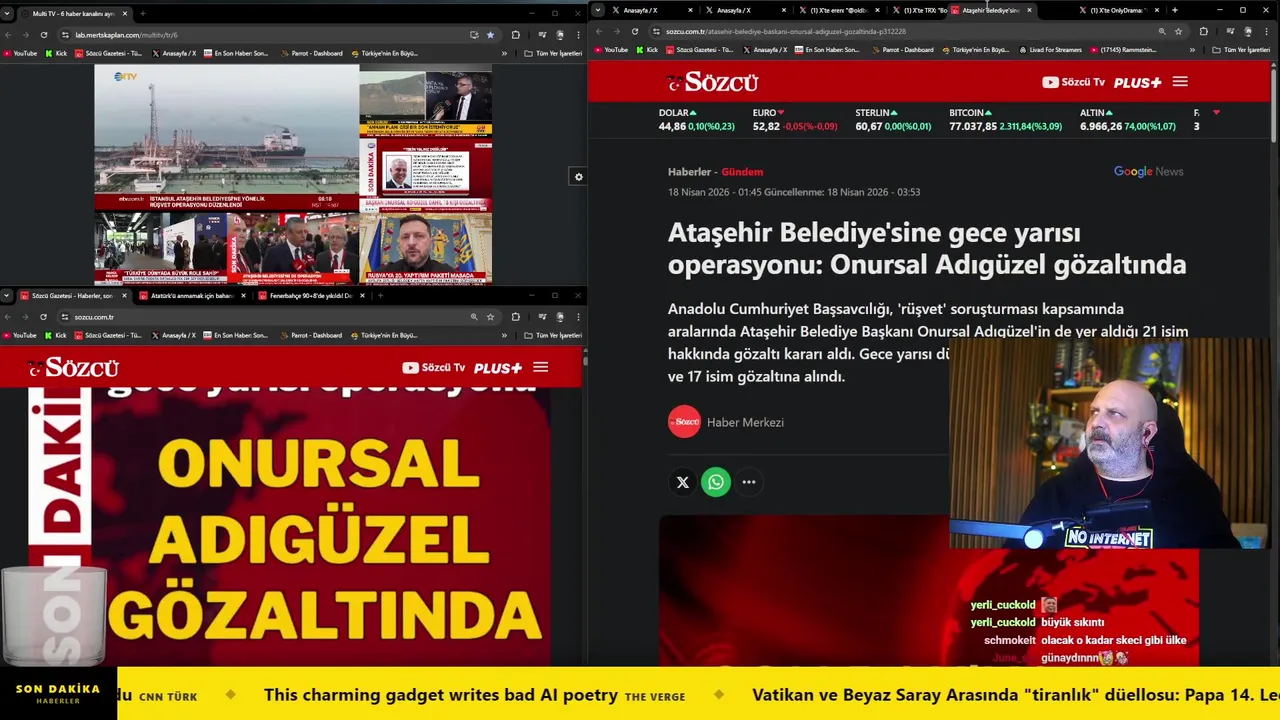This screenshot has width=1280, height=720.
Task: Open extensions menu in Multi TV window
Action: click(x=516, y=35)
